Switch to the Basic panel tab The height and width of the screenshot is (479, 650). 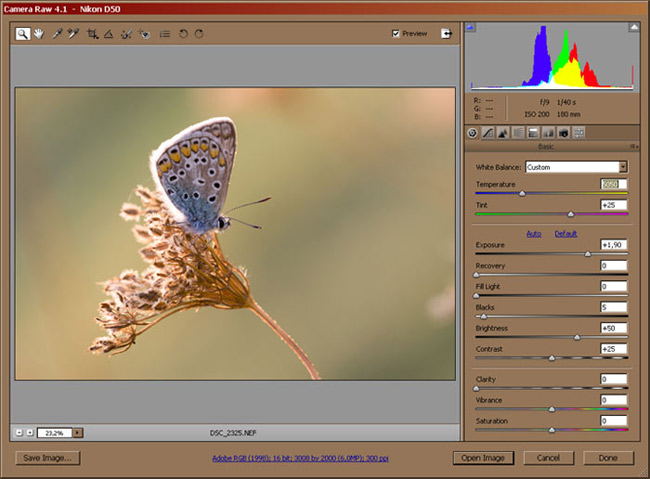[x=472, y=133]
